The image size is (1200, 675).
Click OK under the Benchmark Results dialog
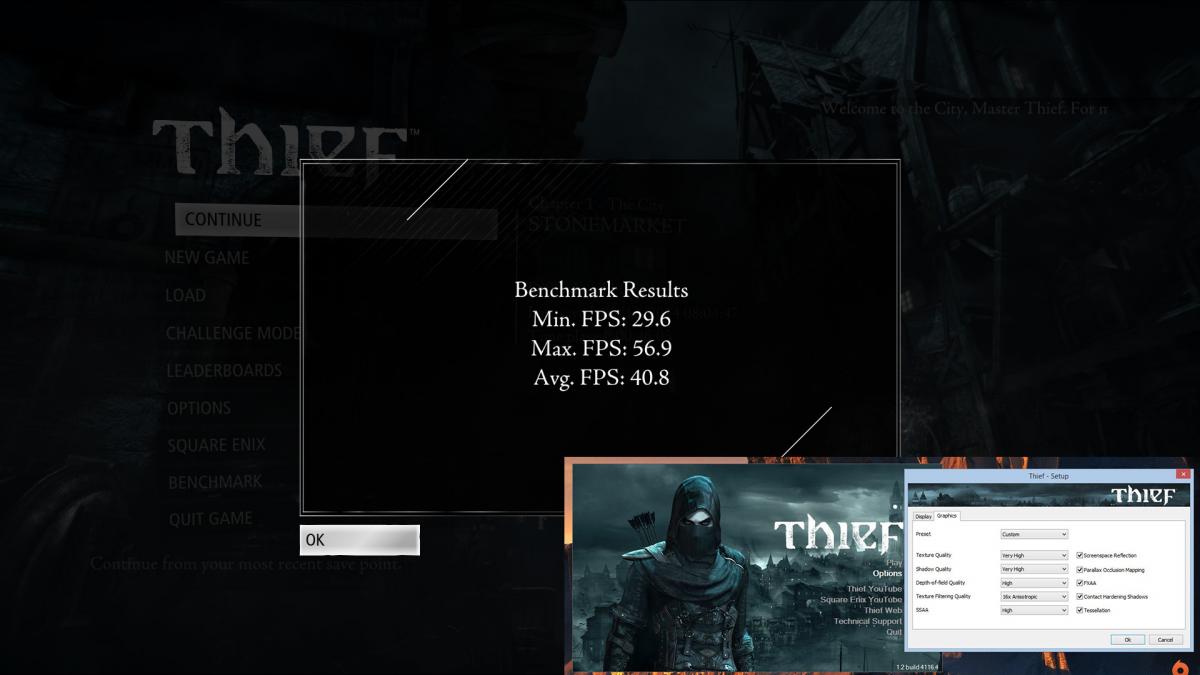pyautogui.click(x=359, y=540)
